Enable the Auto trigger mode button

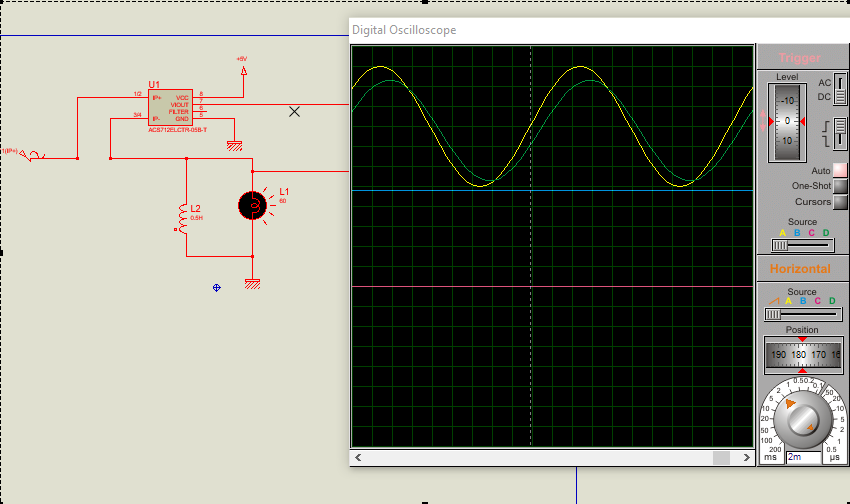tap(840, 171)
